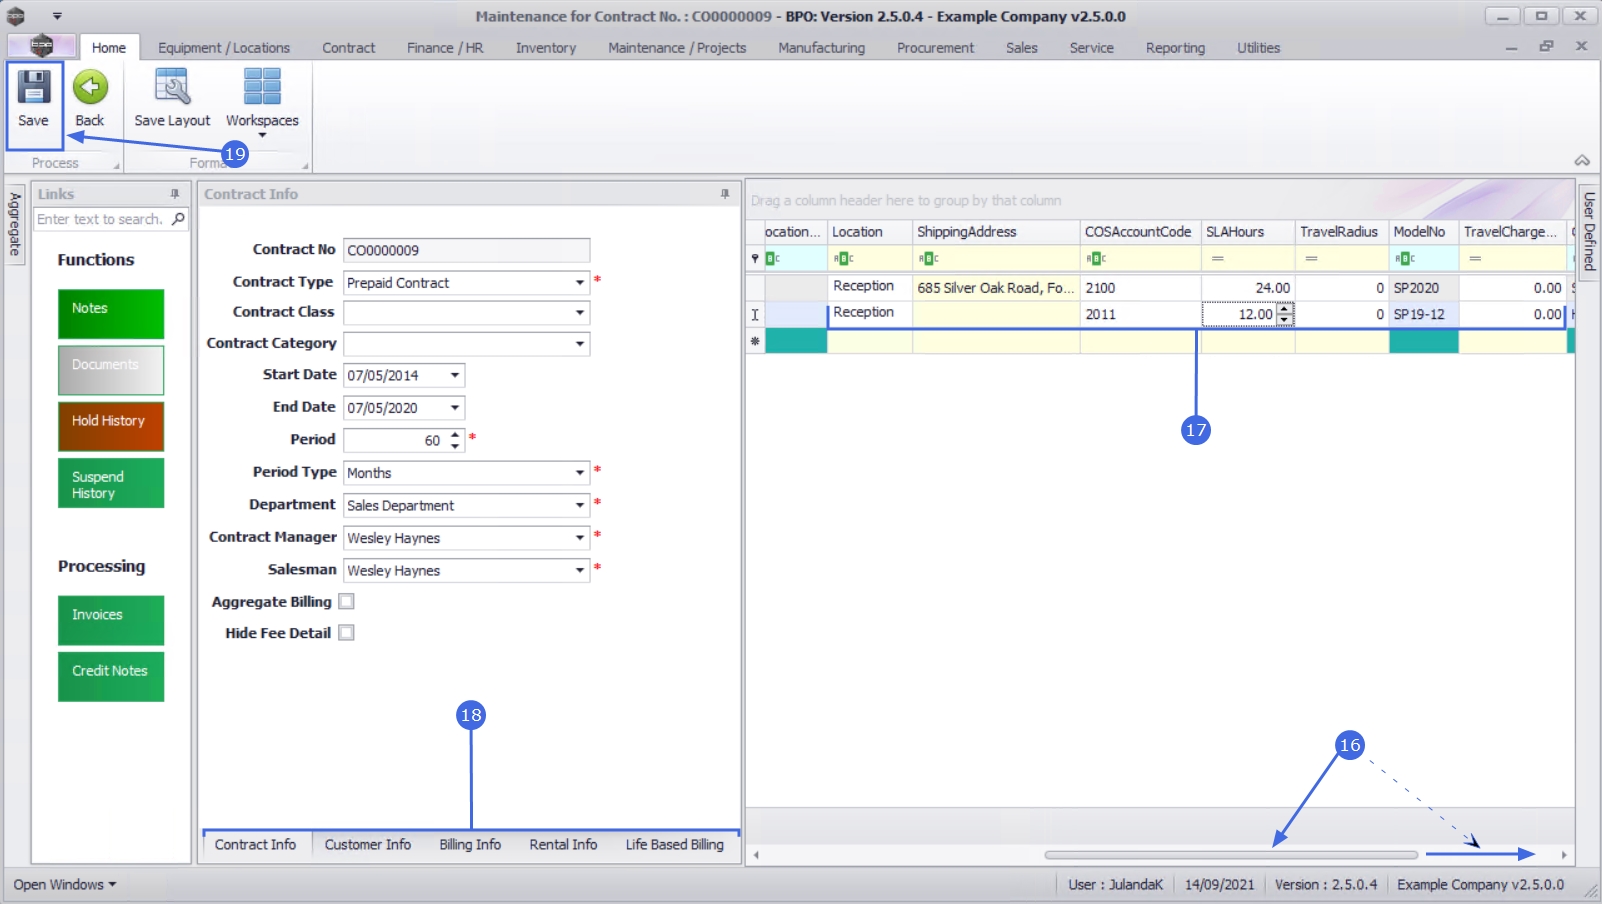
Task: Open the Contract Category dropdown
Action: click(x=579, y=344)
